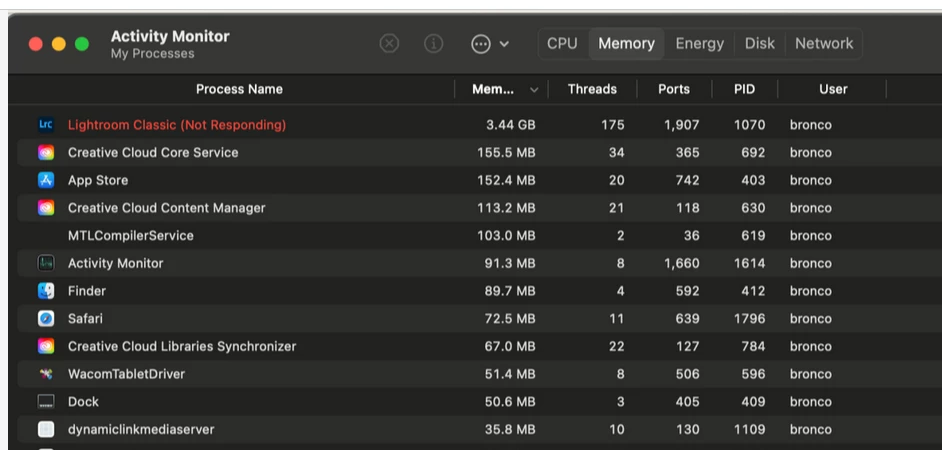Select the dynamiclinkmediaserver process name

click(141, 429)
